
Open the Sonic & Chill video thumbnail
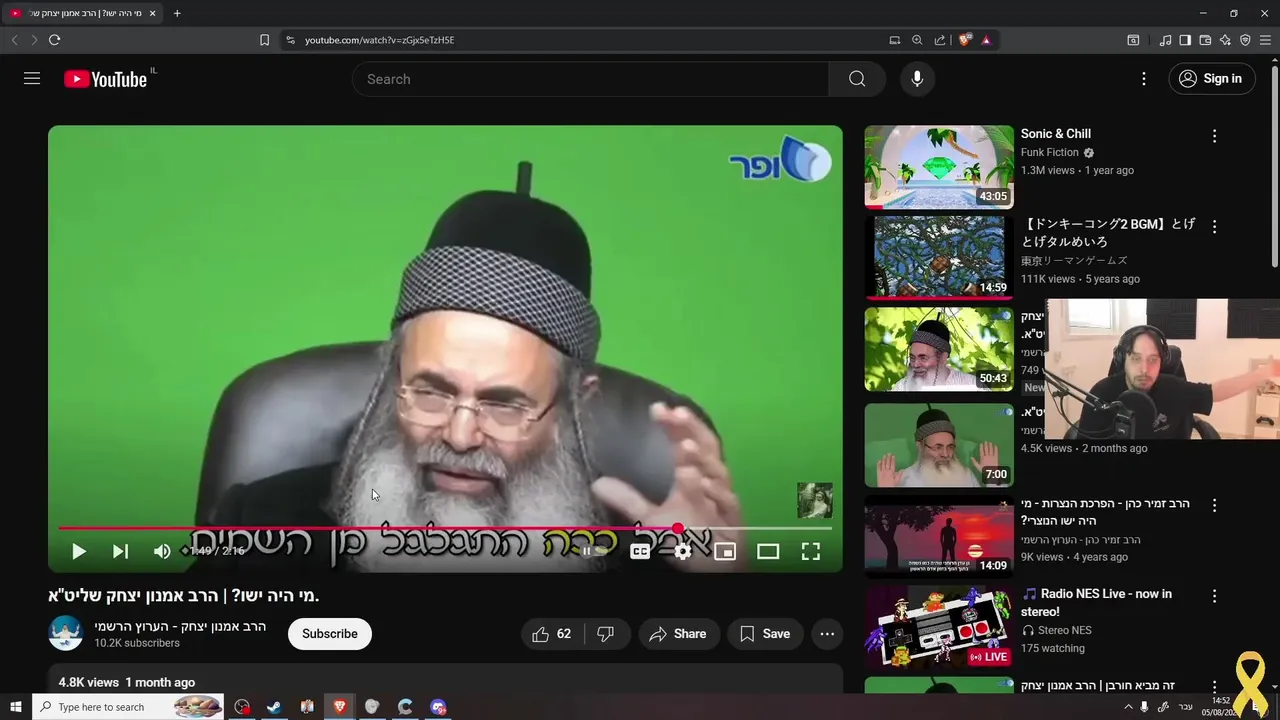point(939,166)
